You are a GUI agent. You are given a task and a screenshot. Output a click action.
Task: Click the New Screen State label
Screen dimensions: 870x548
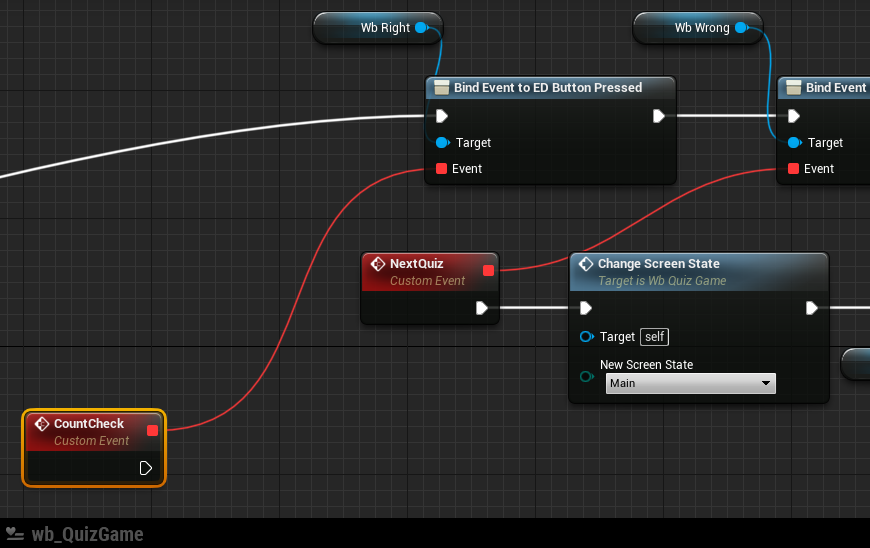646,365
